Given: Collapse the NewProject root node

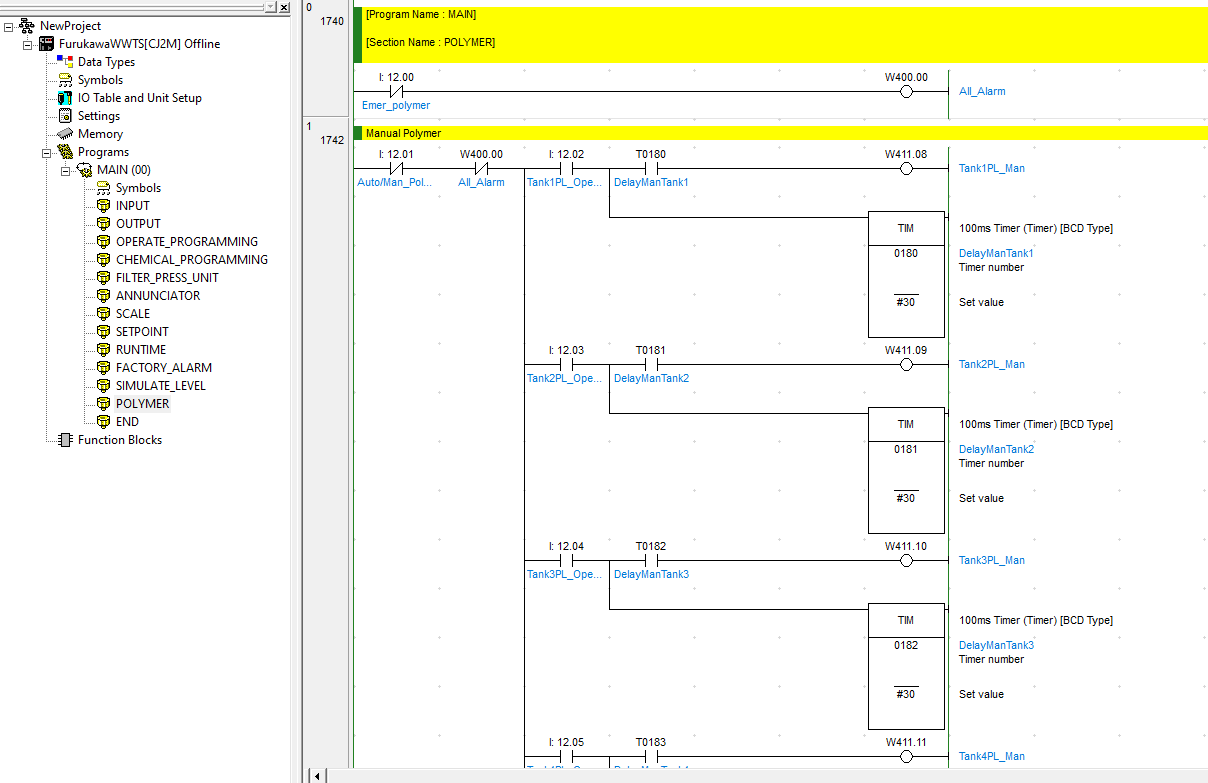Looking at the screenshot, I should tap(8, 26).
